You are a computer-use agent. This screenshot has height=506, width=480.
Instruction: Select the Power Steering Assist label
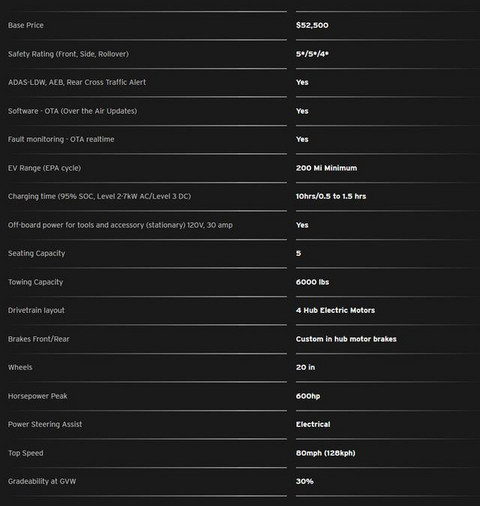45,424
